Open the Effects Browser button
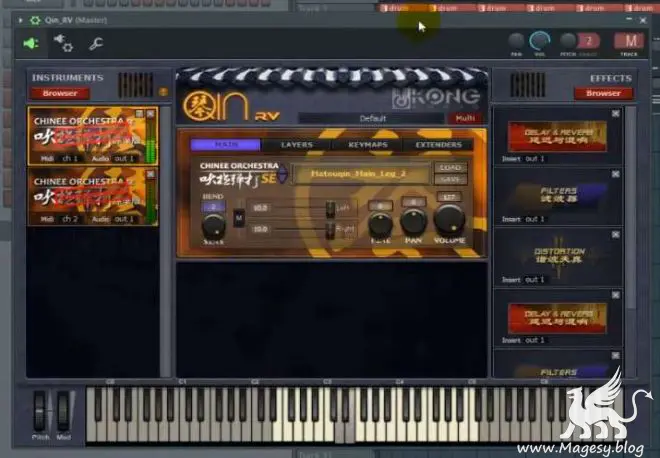The image size is (660, 458). (603, 93)
